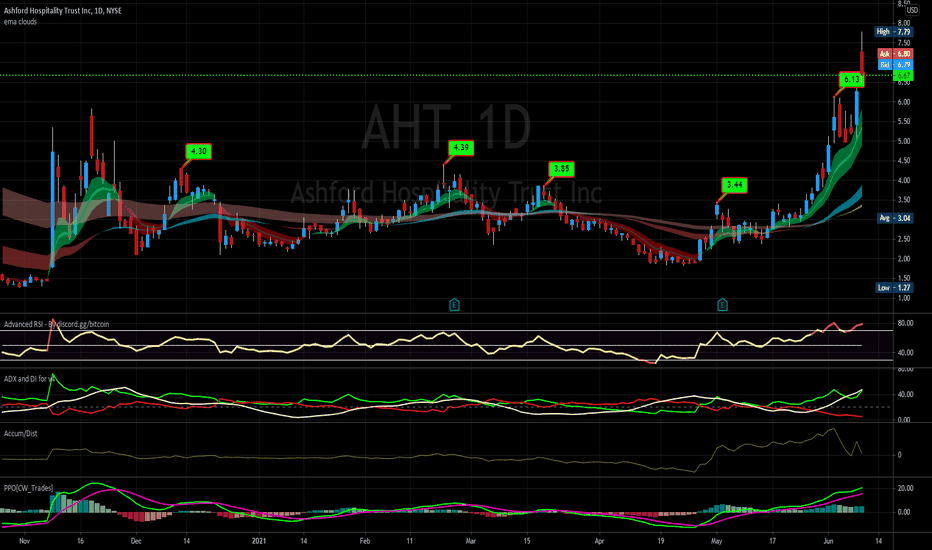The height and width of the screenshot is (550, 932).
Task: Select the 3.44 price label
Action: [735, 185]
